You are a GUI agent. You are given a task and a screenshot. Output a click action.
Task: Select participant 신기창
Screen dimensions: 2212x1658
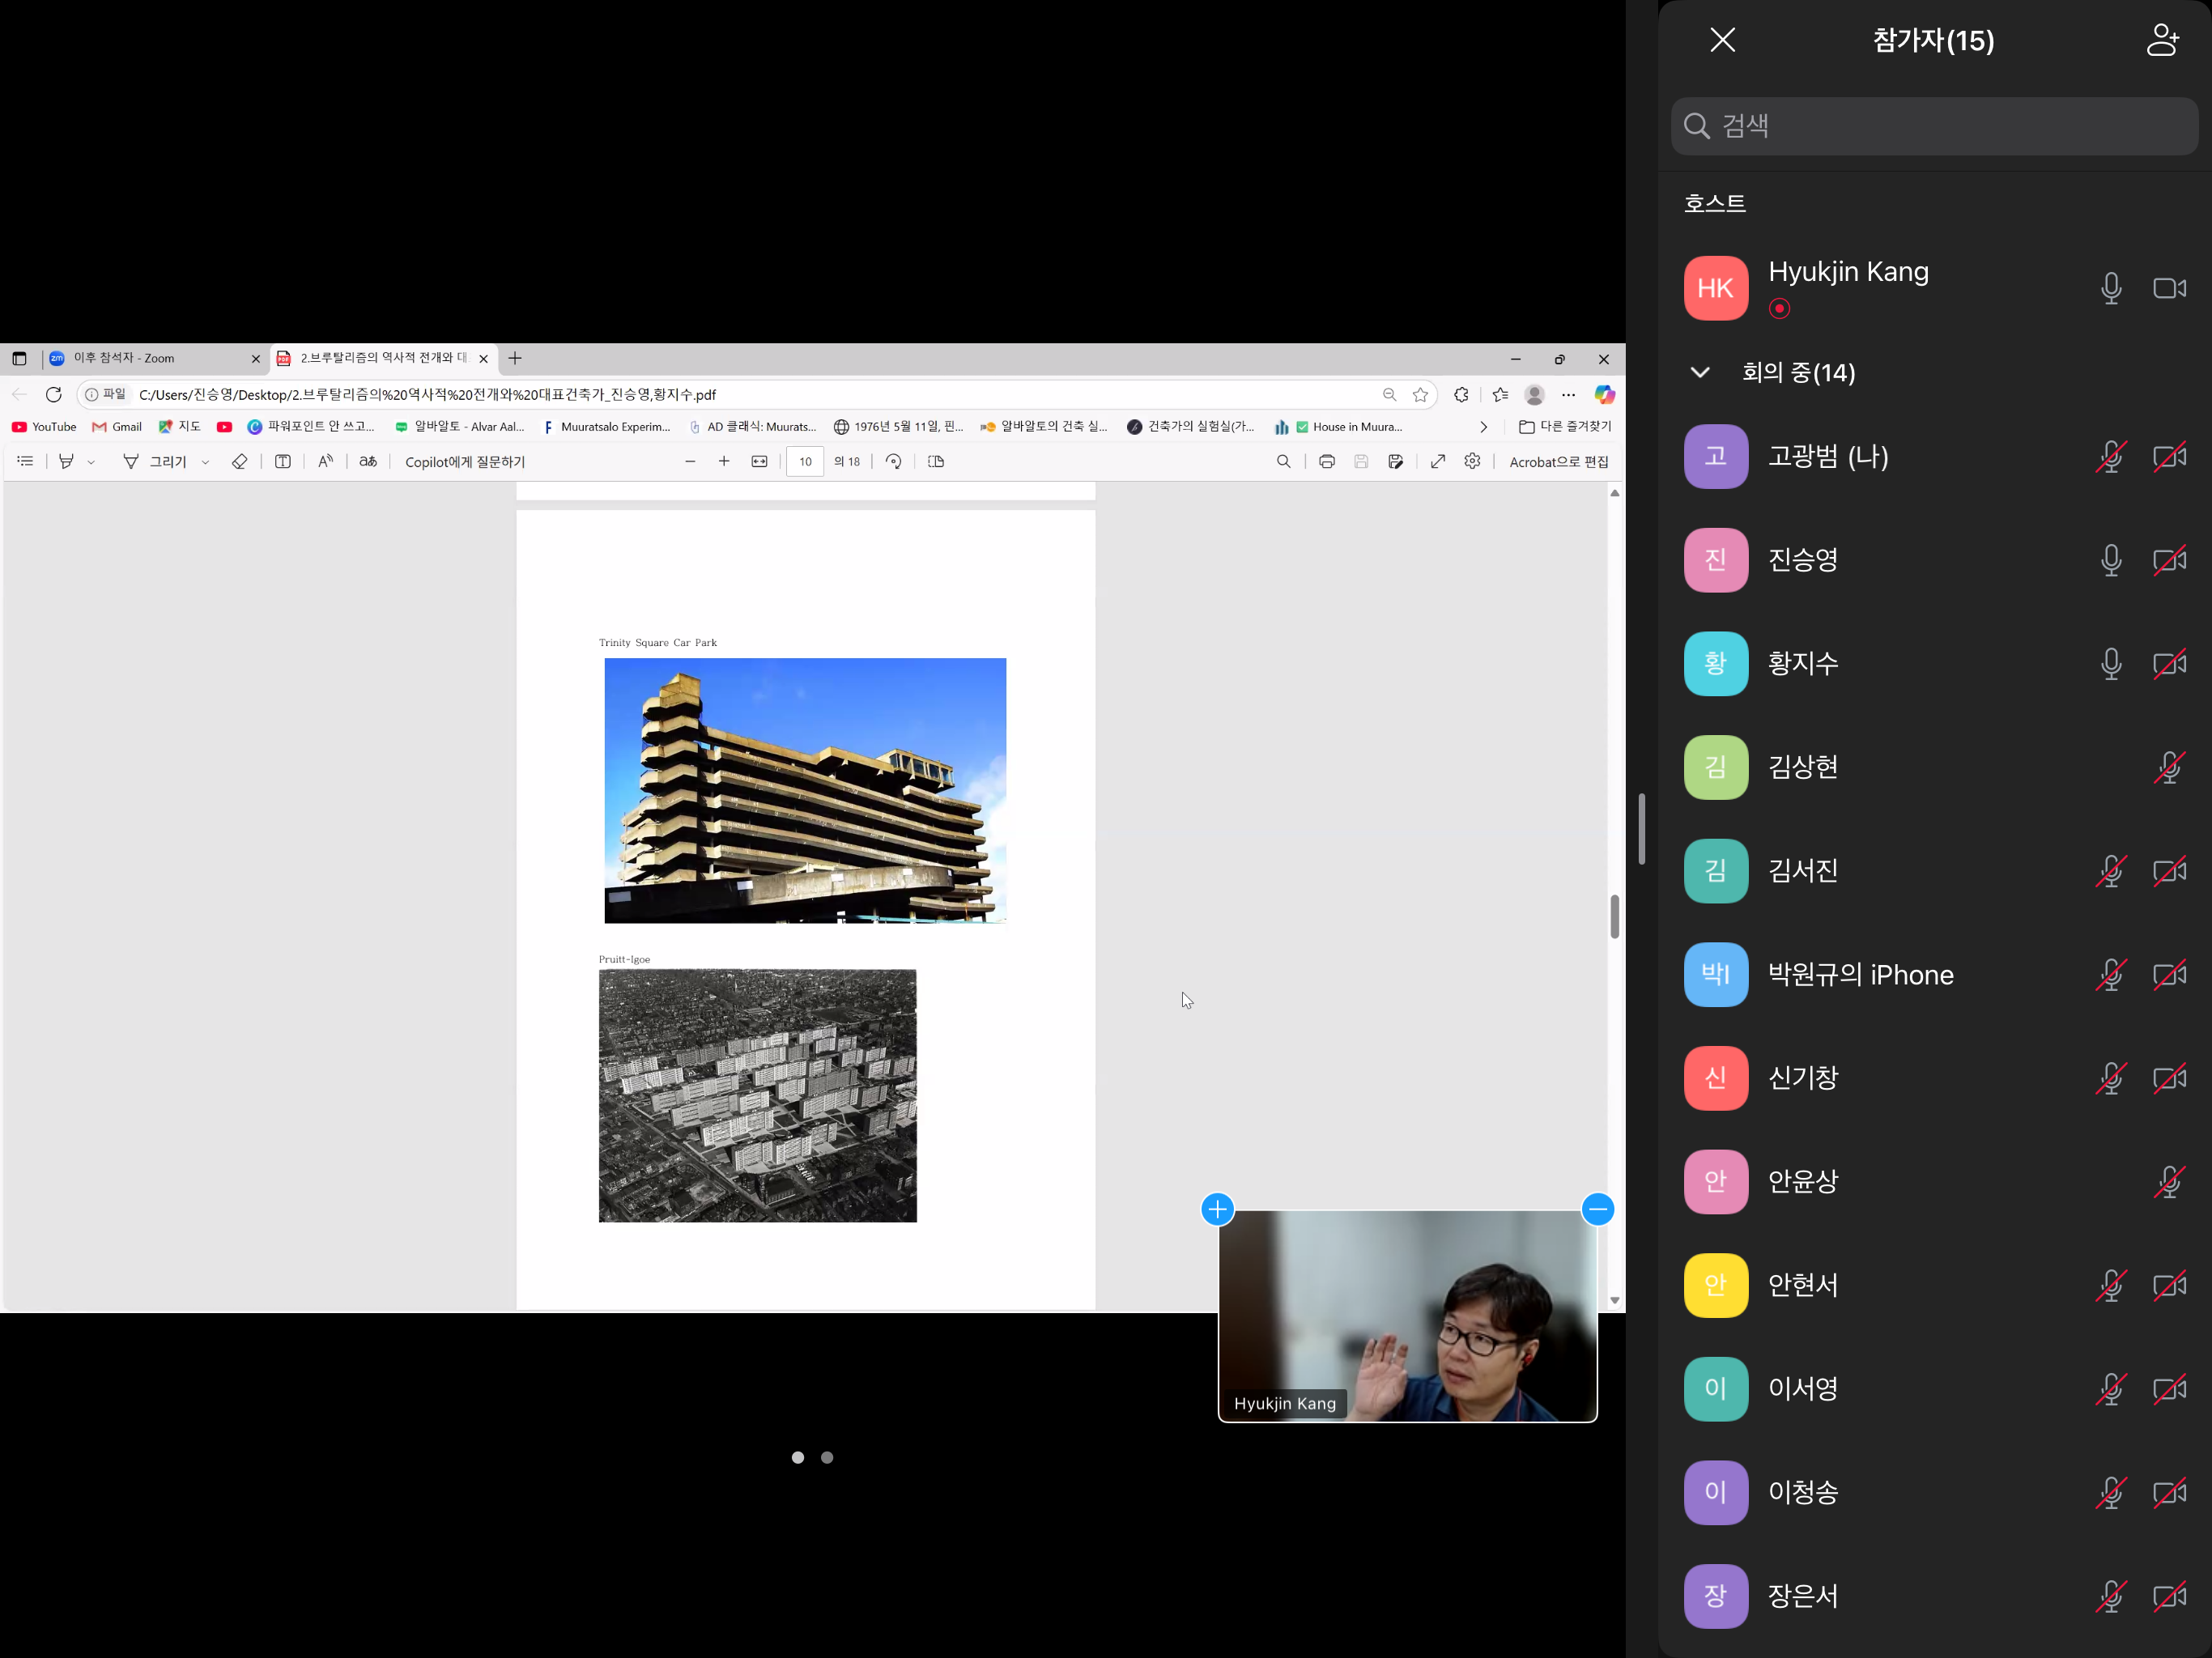point(1933,1078)
